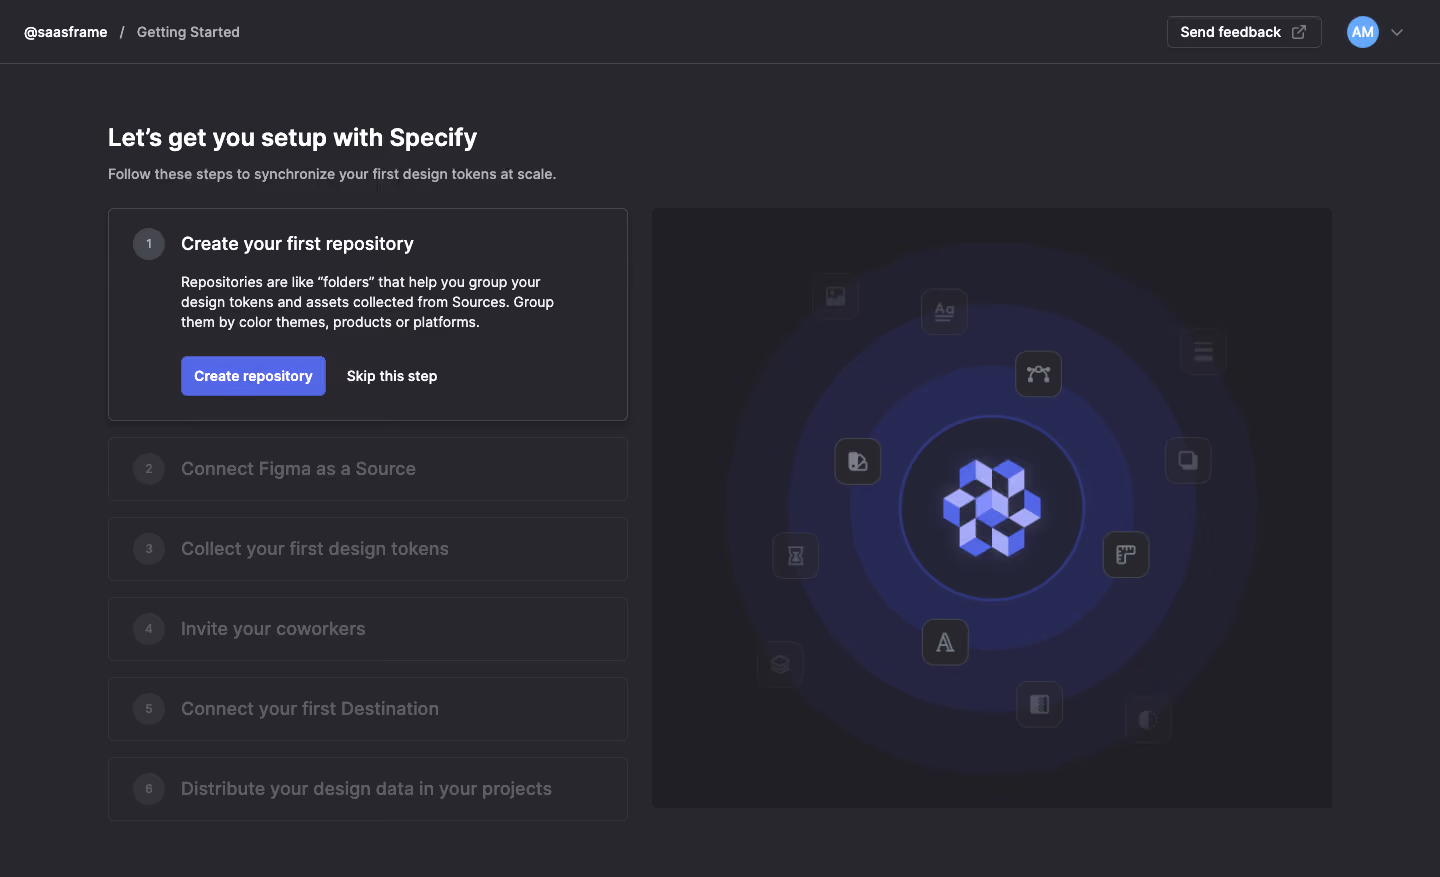Click the bezier vector curve icon
Screen dimensions: 1440x877
(x=1039, y=374)
